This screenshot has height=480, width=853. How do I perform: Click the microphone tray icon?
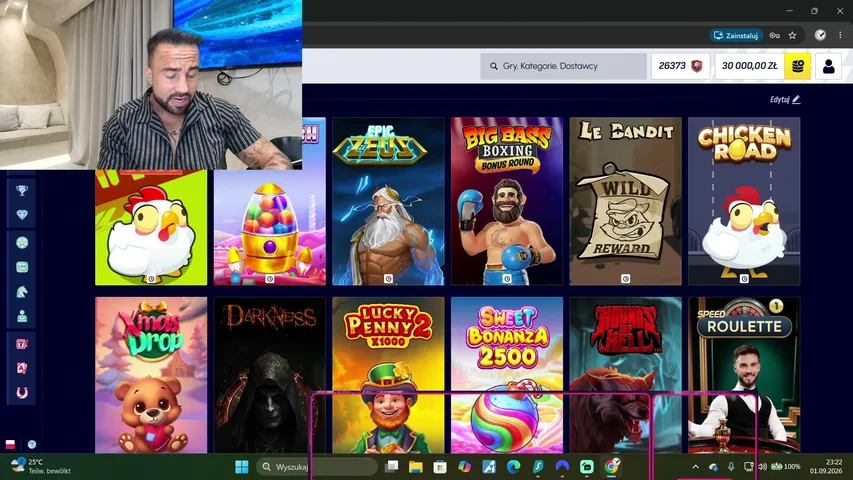(x=731, y=466)
